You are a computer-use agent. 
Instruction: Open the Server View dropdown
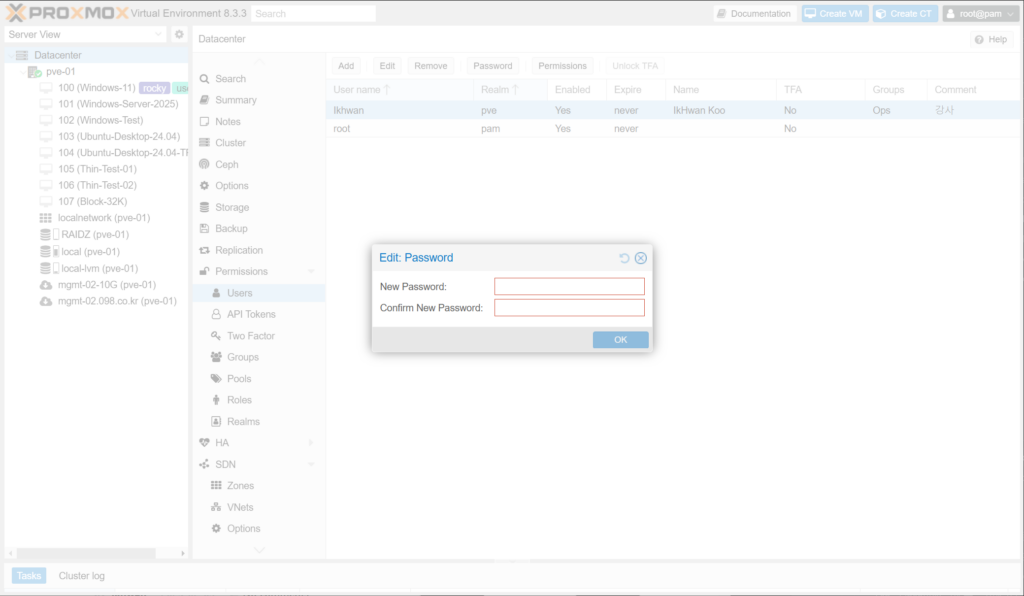point(85,34)
